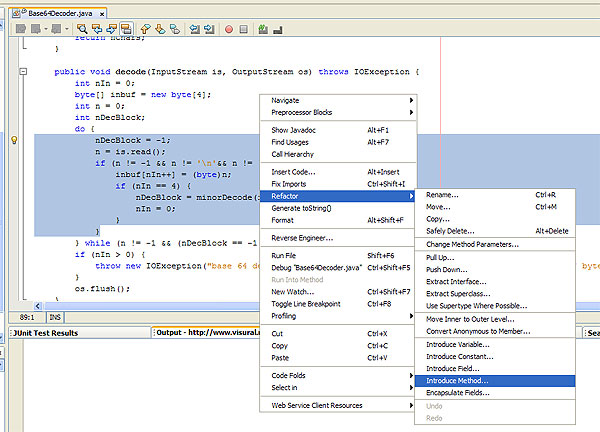Click Find Next Occurrence toolbar icon
The height and width of the screenshot is (432, 600).
pyautogui.click(x=111, y=29)
